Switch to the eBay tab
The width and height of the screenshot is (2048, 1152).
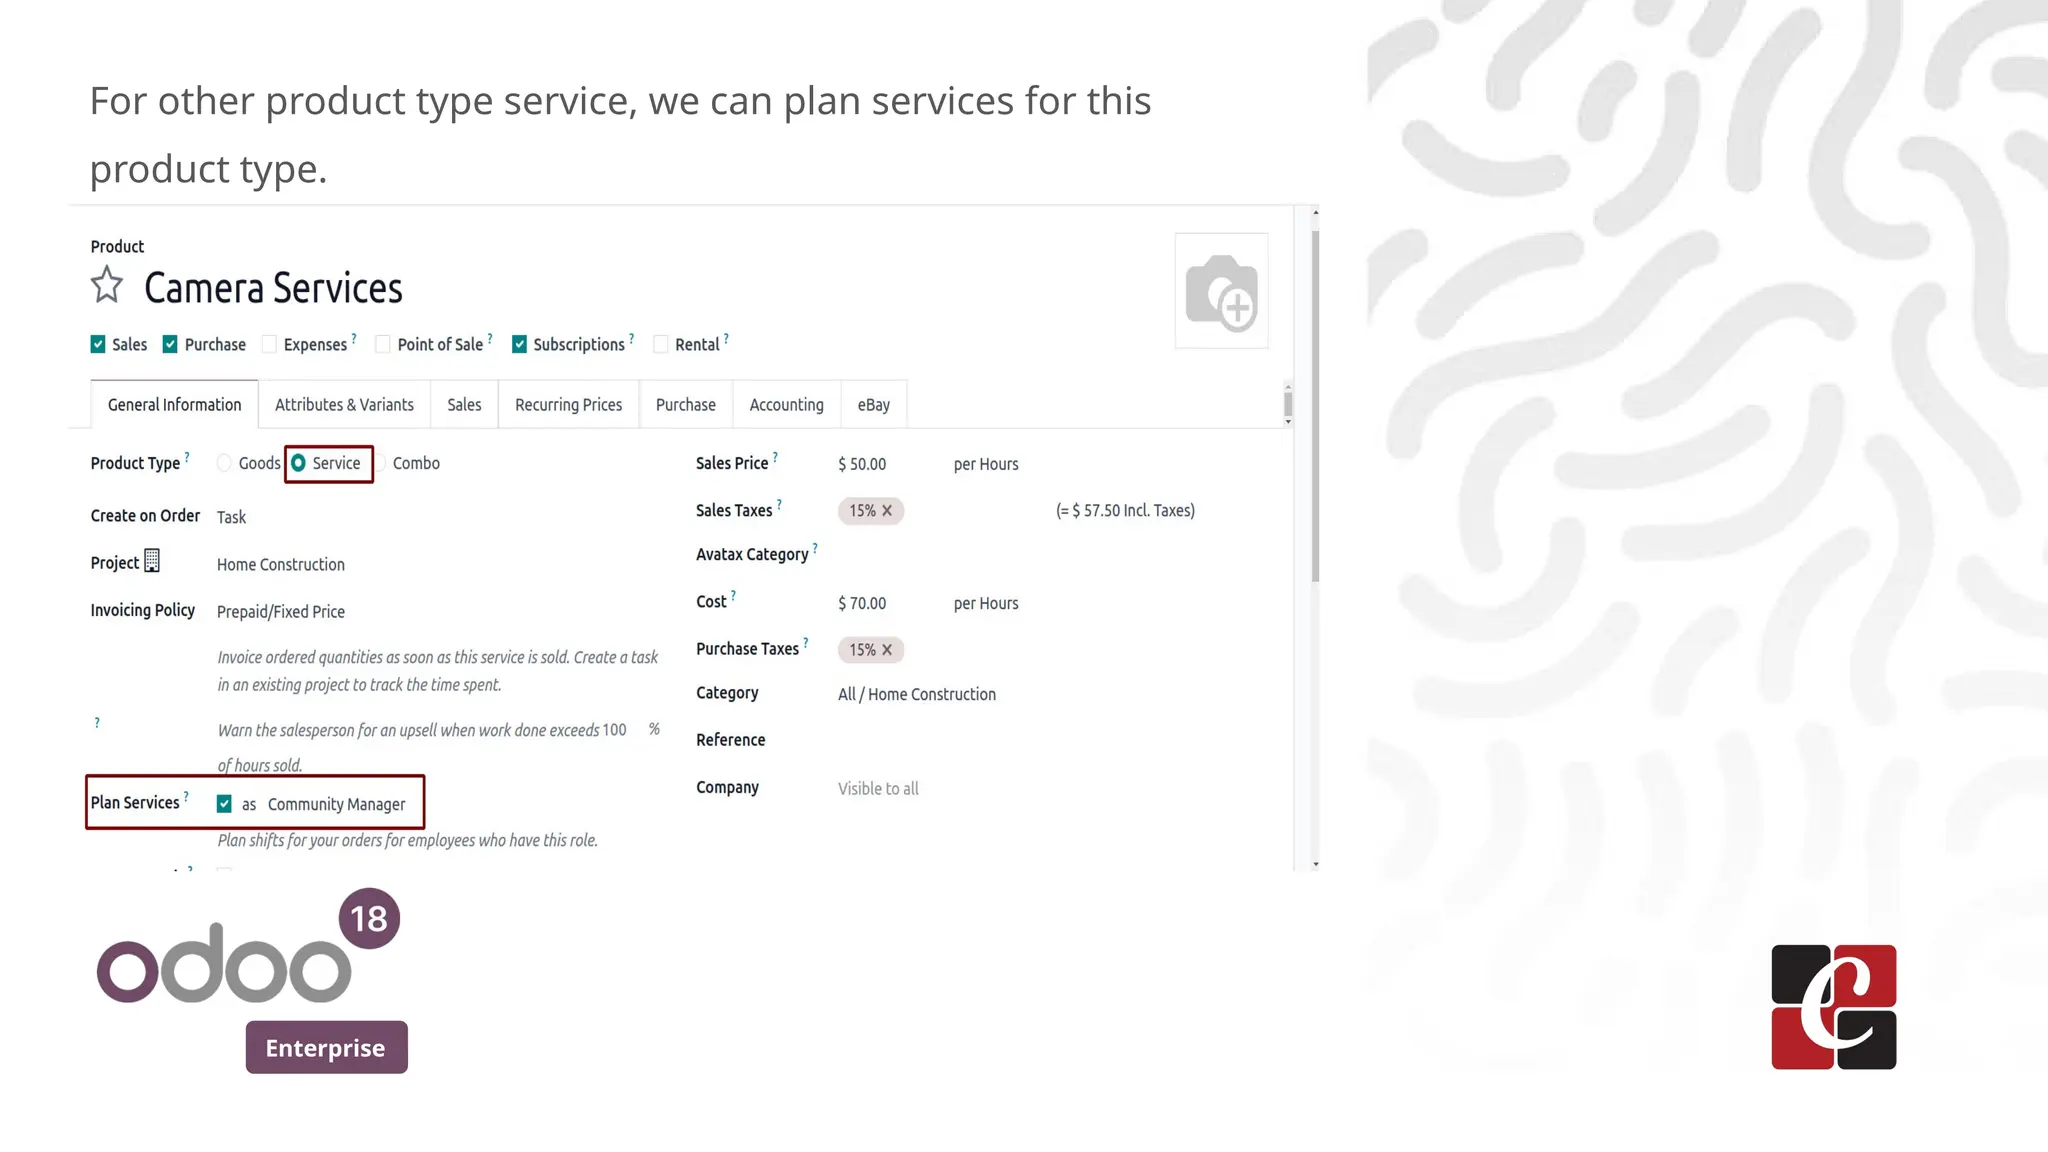tap(874, 405)
